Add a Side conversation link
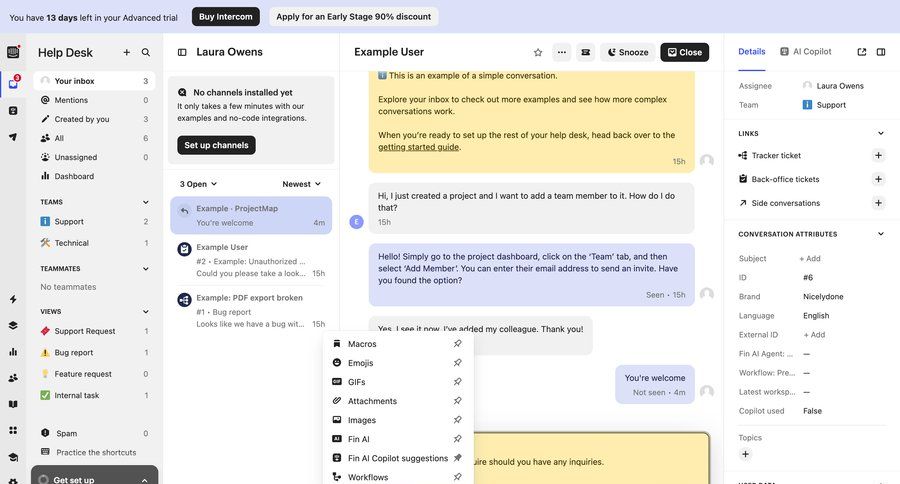 coord(878,203)
